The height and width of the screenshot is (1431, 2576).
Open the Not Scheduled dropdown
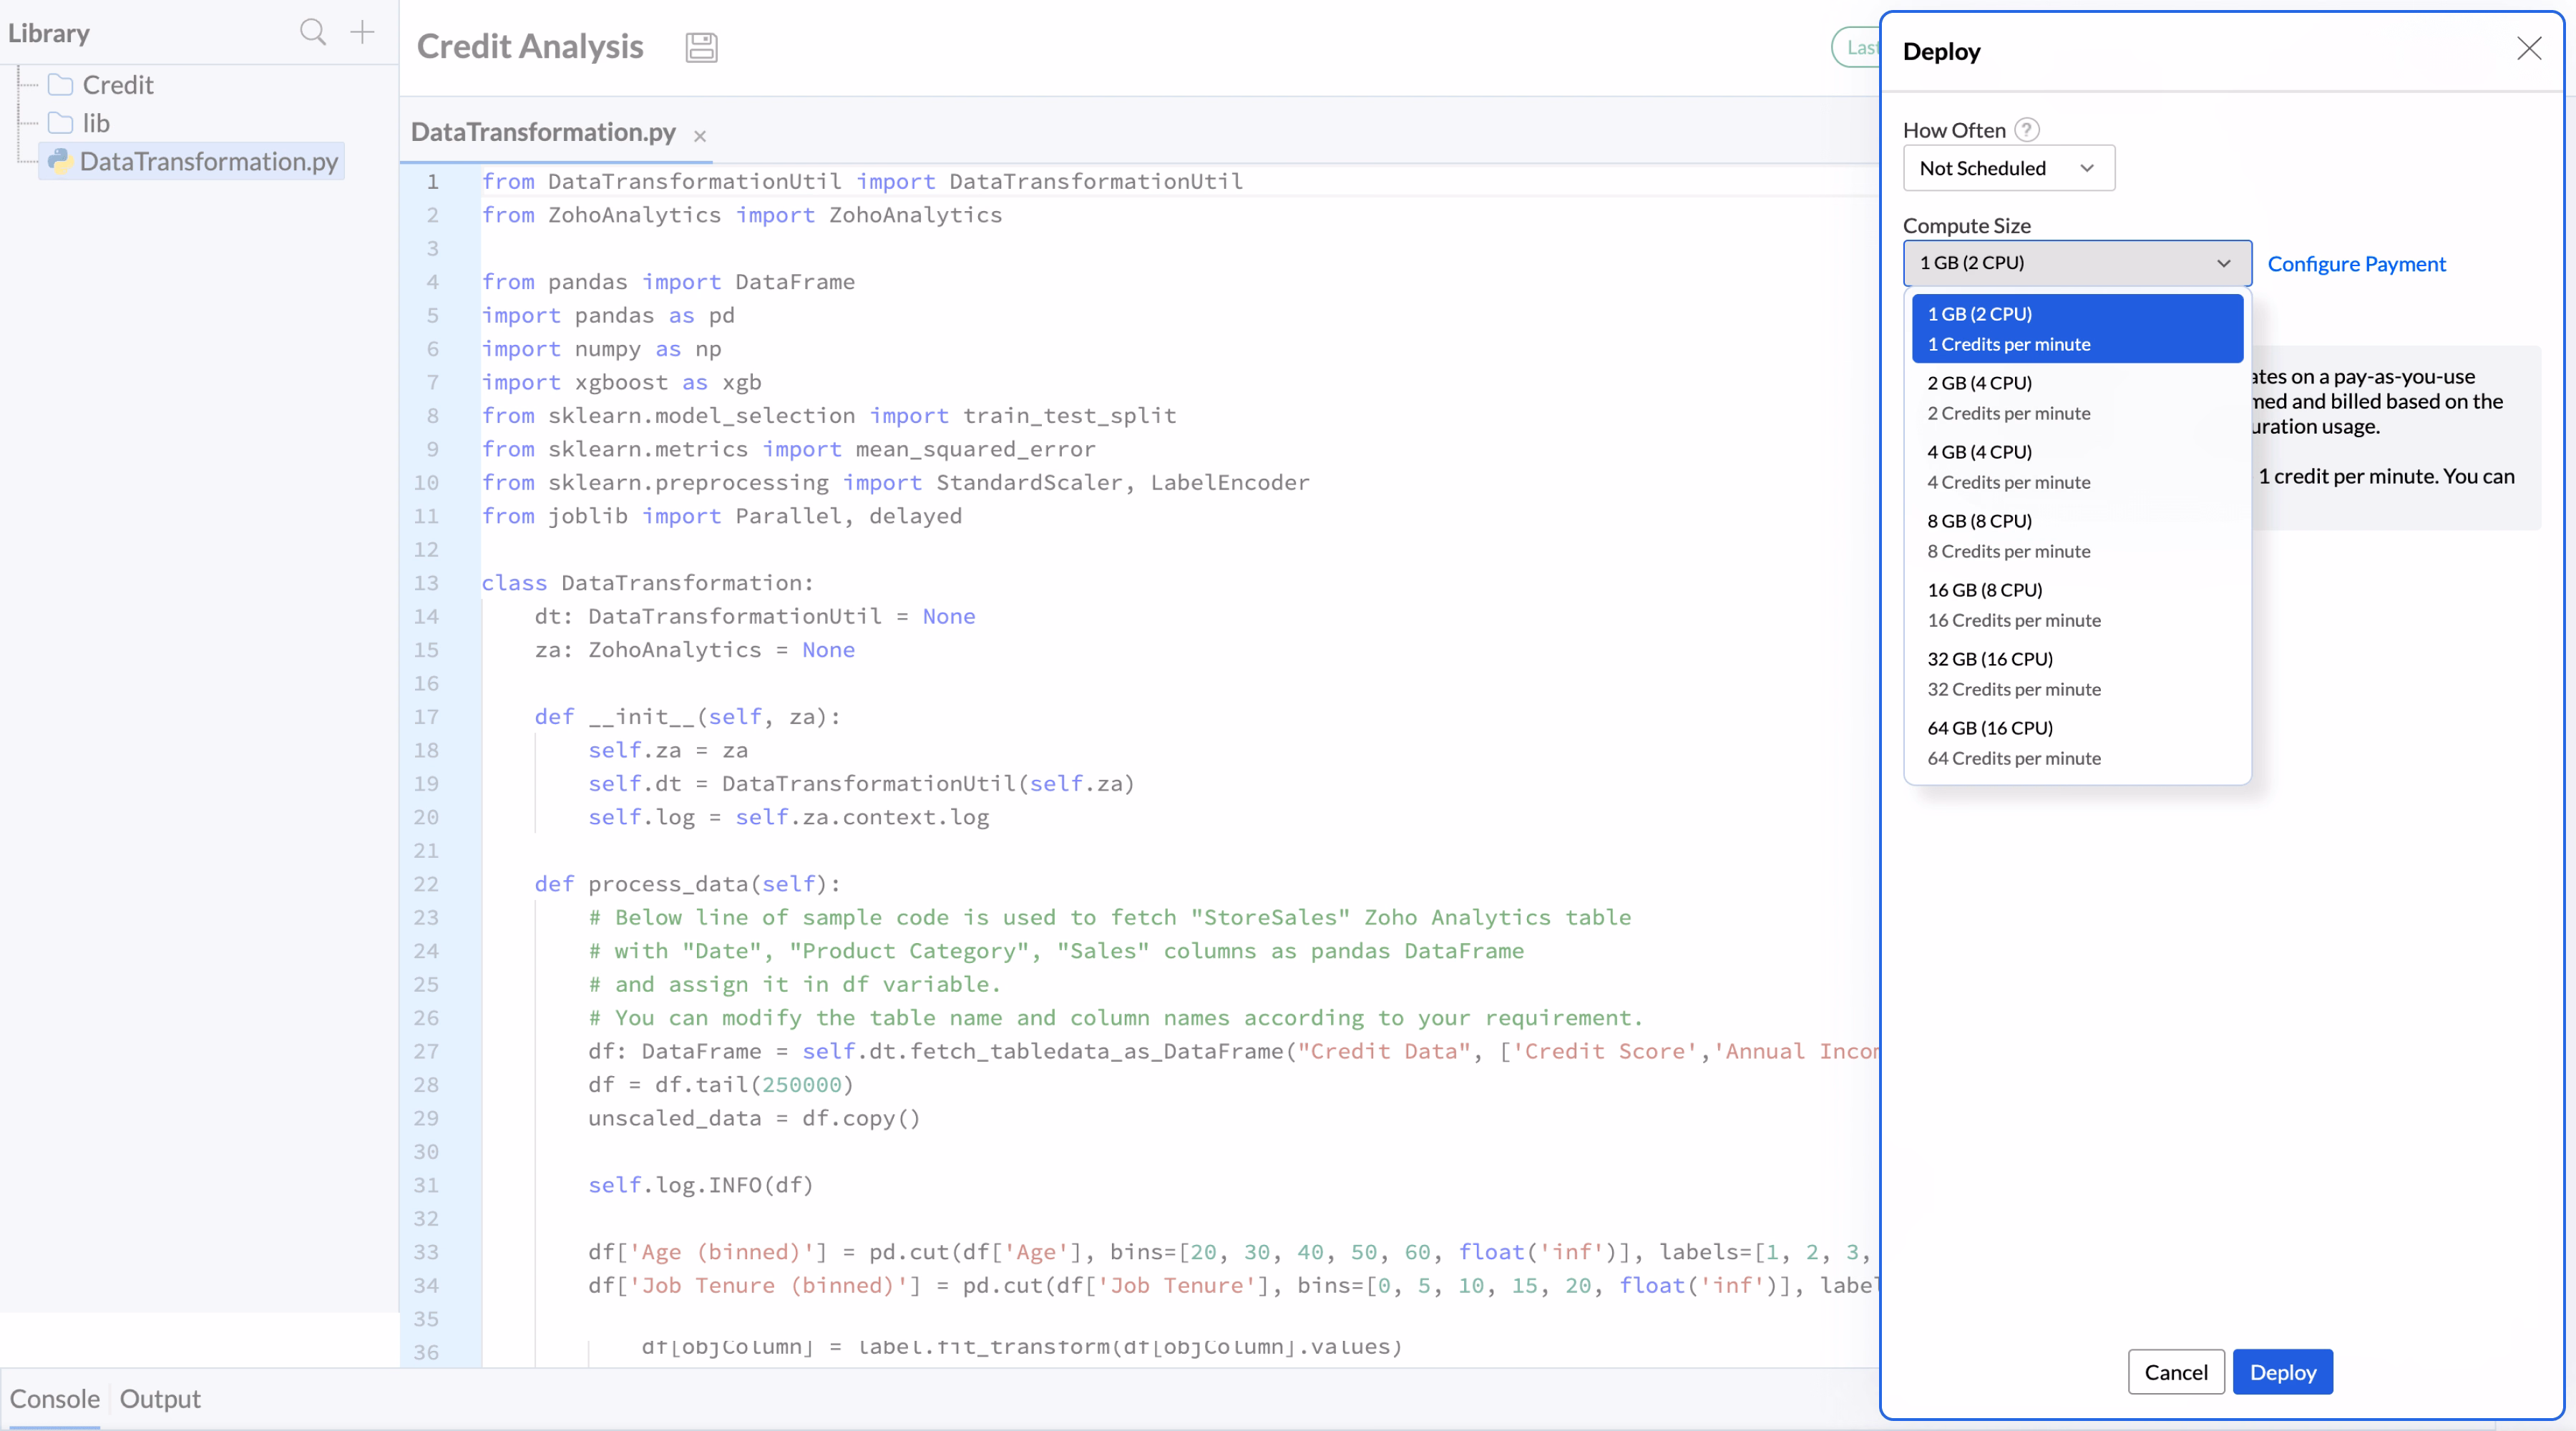tap(2007, 168)
